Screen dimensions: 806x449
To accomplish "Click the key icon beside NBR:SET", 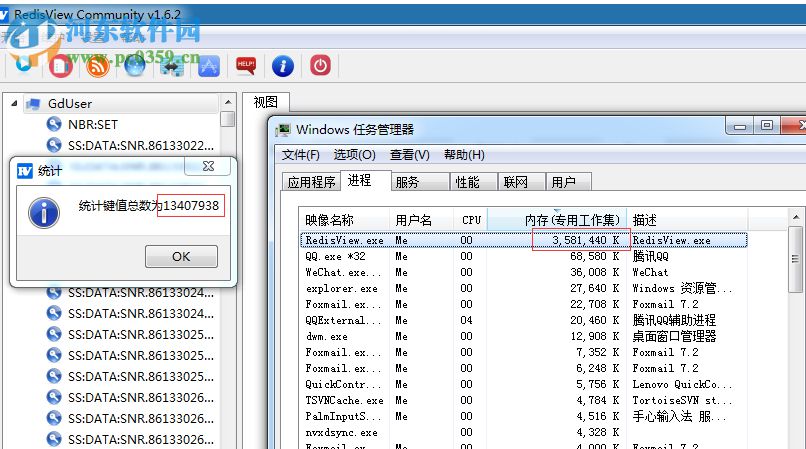I will pos(53,124).
